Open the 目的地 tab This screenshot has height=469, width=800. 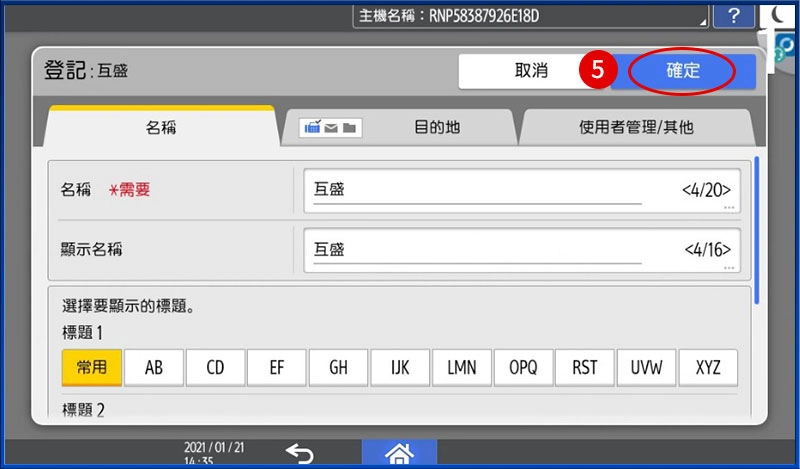pos(399,127)
